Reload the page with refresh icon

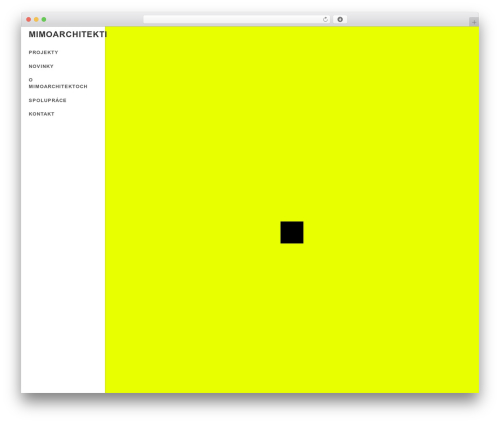(325, 19)
